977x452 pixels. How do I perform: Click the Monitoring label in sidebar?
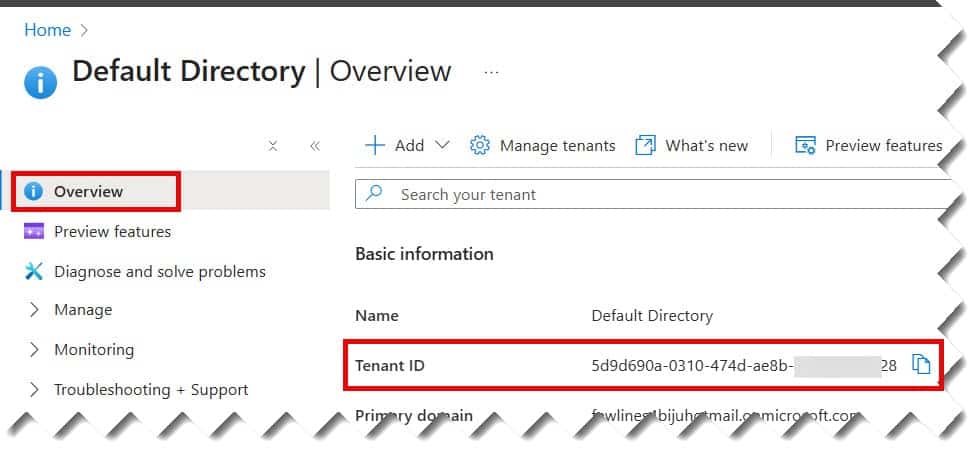coord(94,350)
